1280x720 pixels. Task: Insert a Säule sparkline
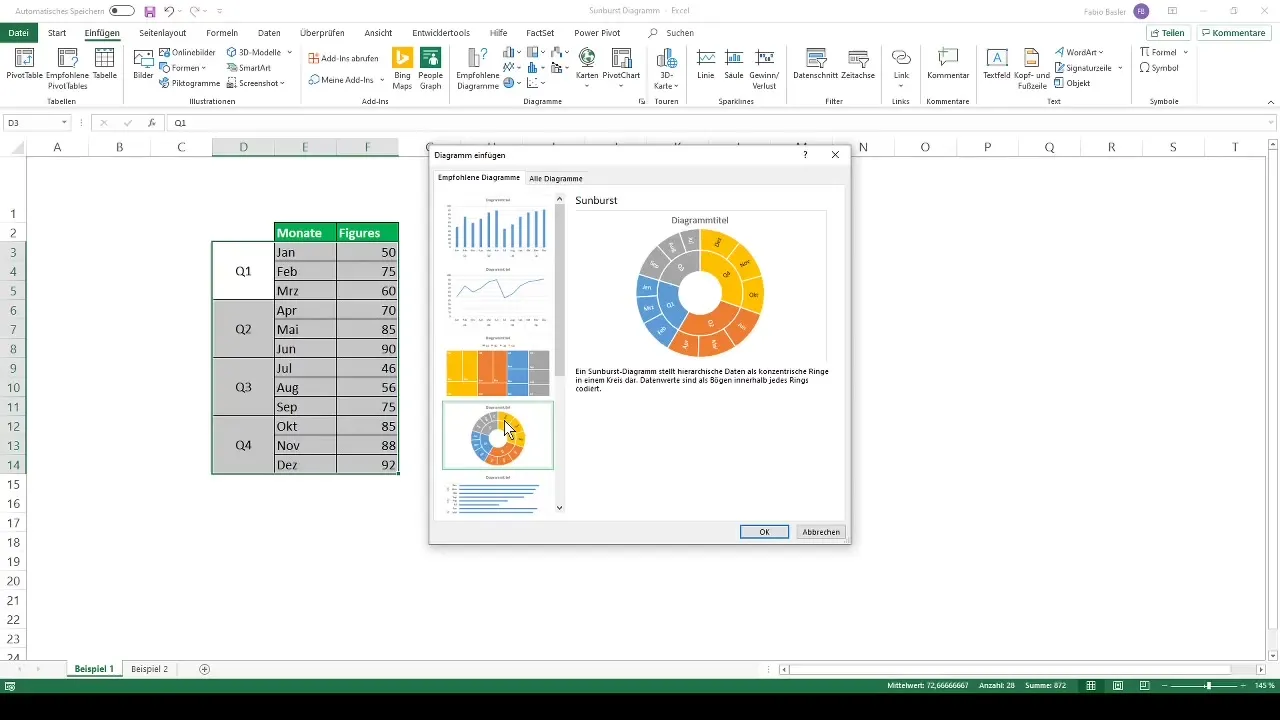(734, 64)
